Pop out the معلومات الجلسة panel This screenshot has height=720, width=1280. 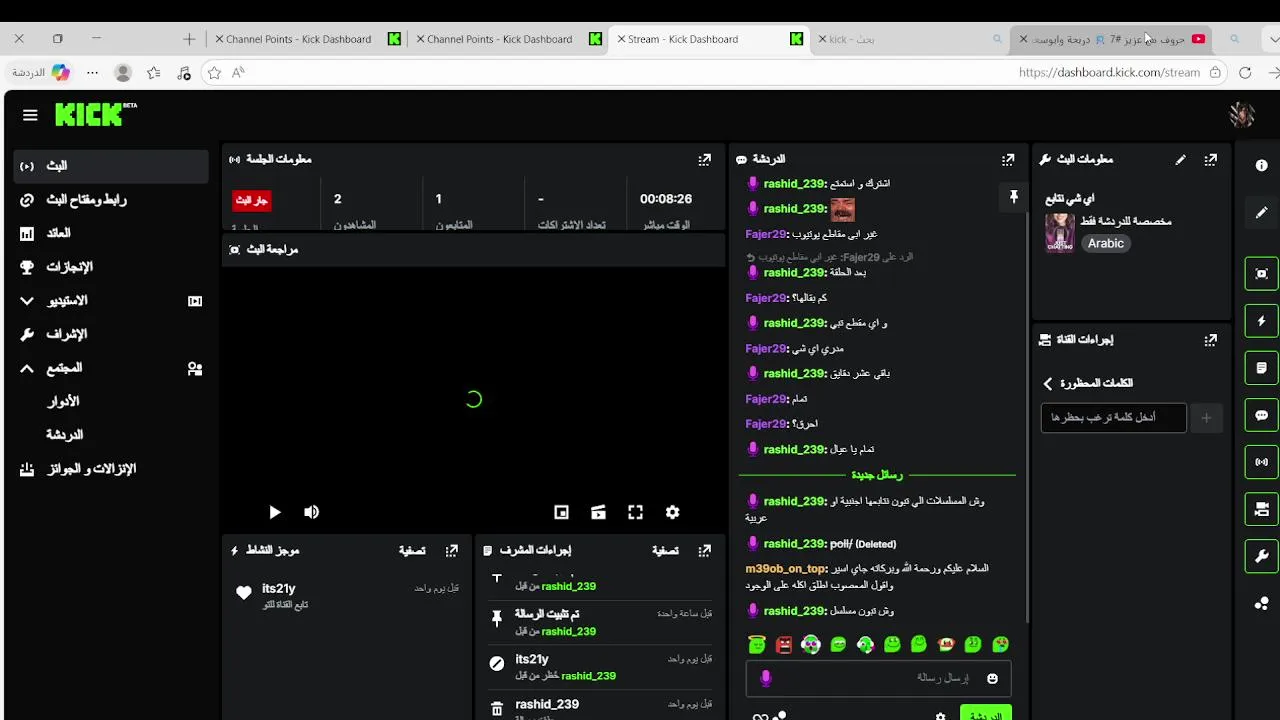point(705,159)
